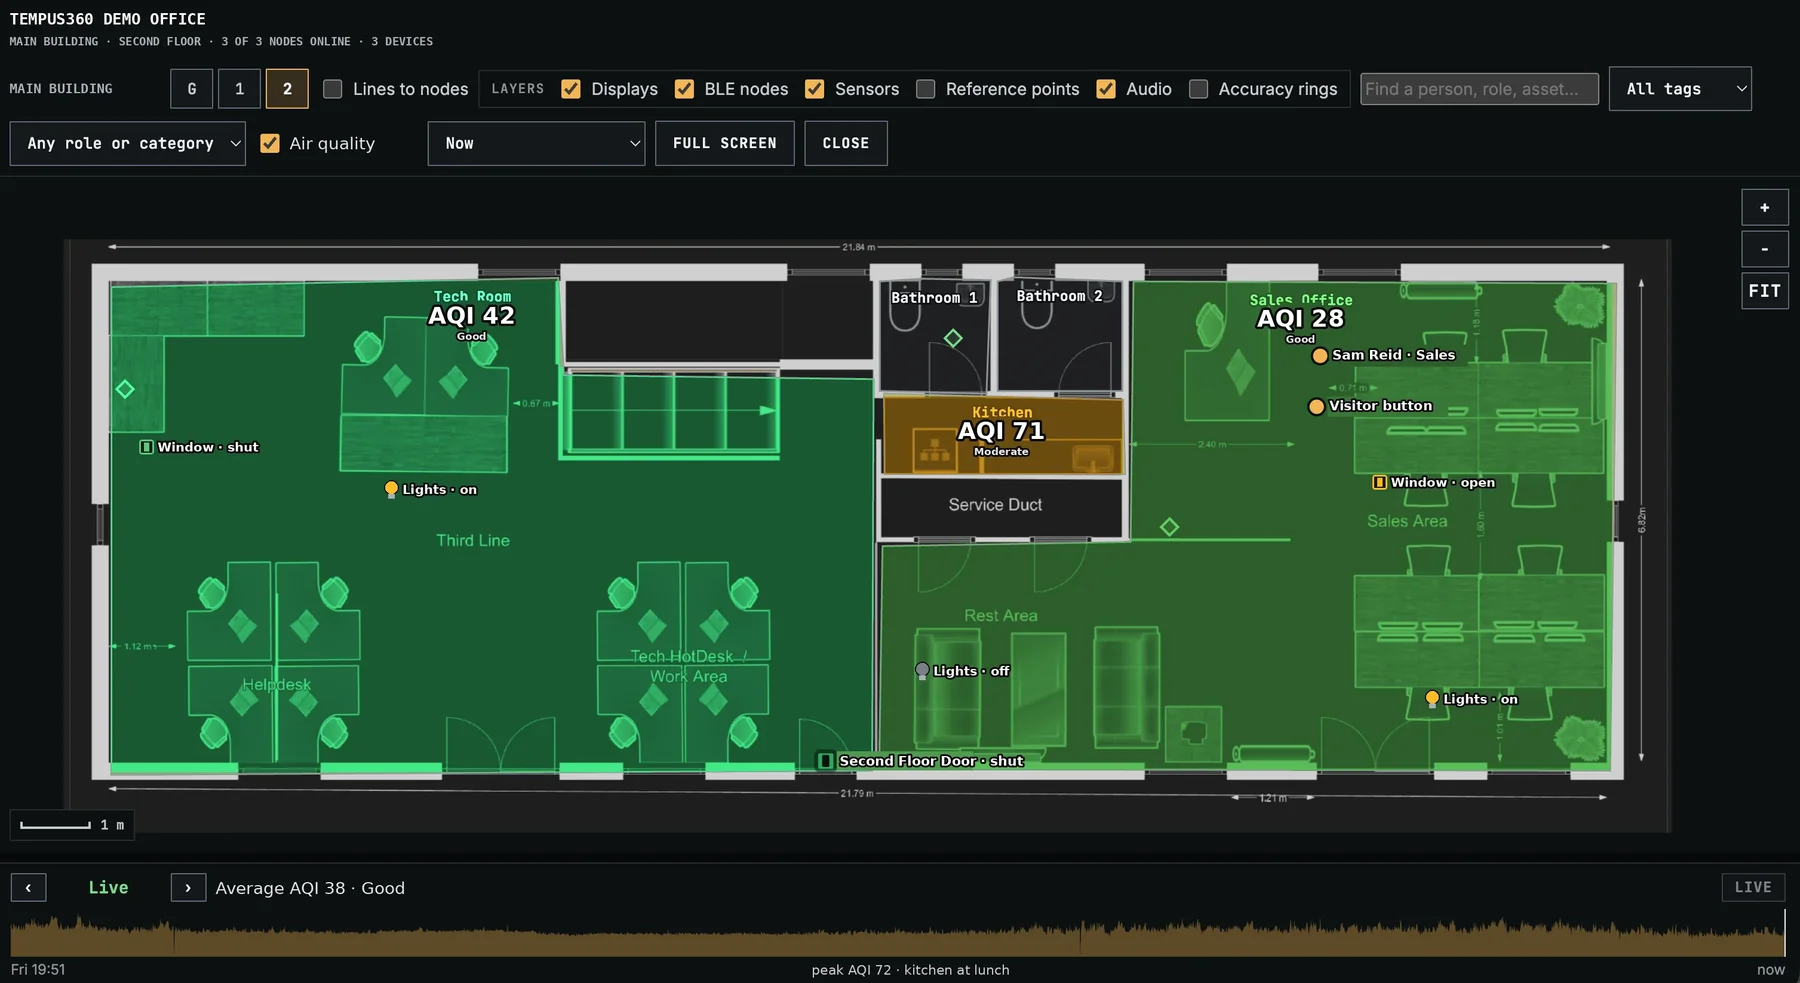Click the timeline playhead at now
The height and width of the screenshot is (983, 1800).
pyautogui.click(x=1783, y=933)
